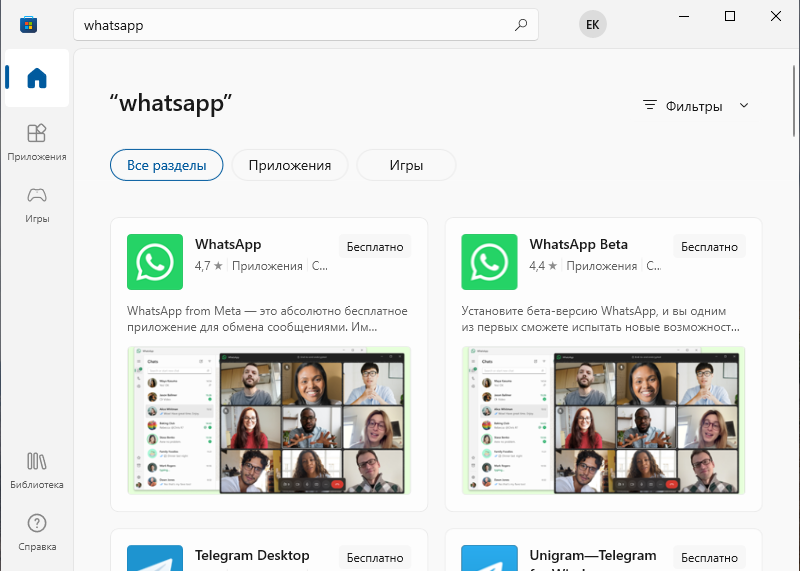Click the Приложения category under WhatsApp Beta
The image size is (800, 571).
pos(602,266)
